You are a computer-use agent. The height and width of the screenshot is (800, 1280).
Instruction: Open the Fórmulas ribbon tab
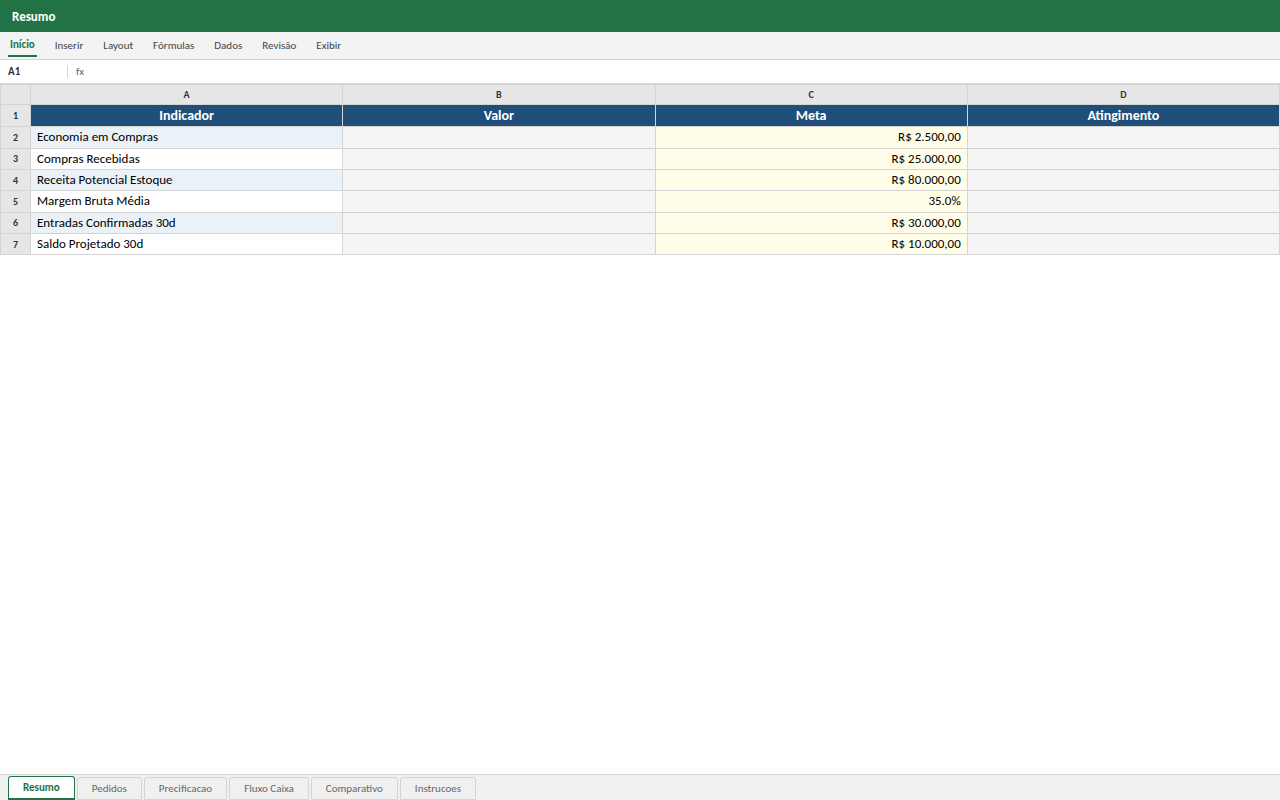tap(173, 46)
